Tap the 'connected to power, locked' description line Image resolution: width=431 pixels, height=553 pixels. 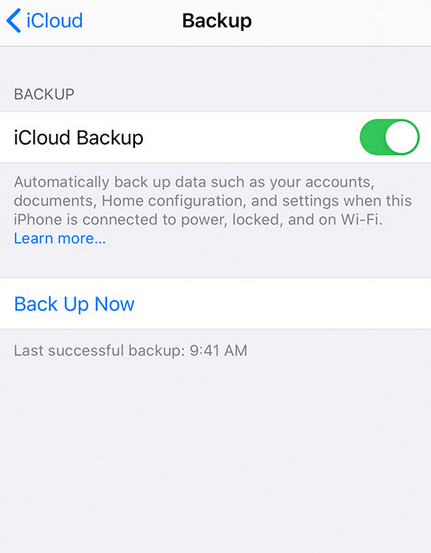(x=198, y=219)
